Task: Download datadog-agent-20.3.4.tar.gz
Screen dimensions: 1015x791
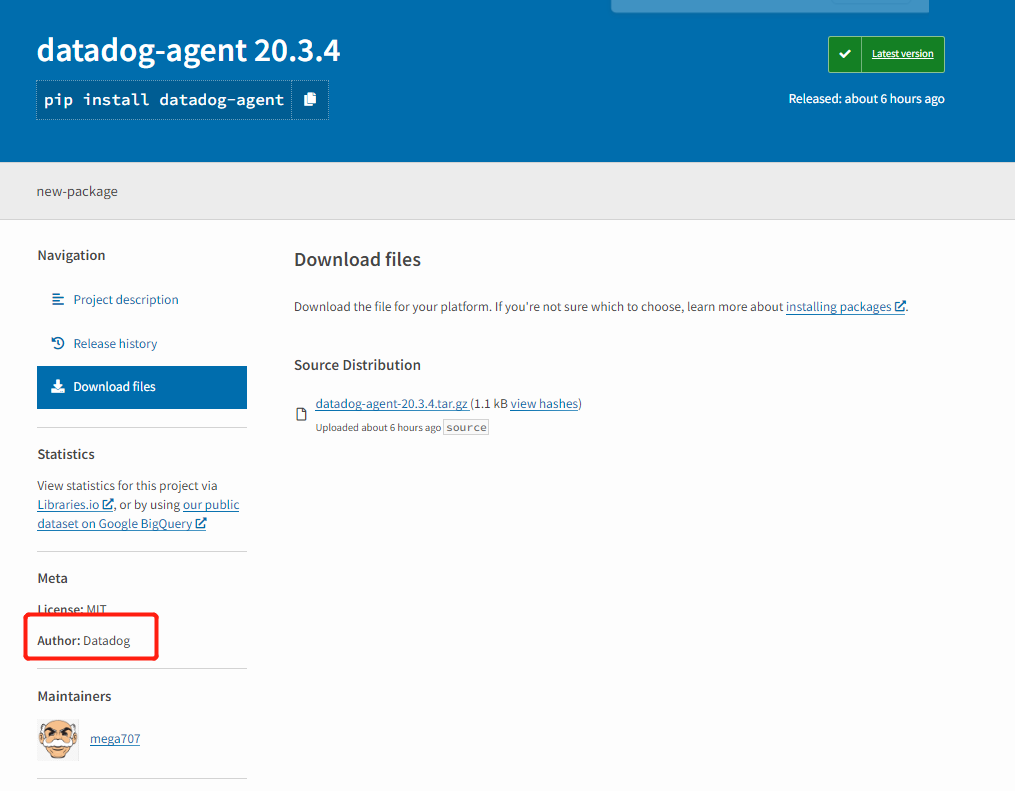Action: coord(392,404)
